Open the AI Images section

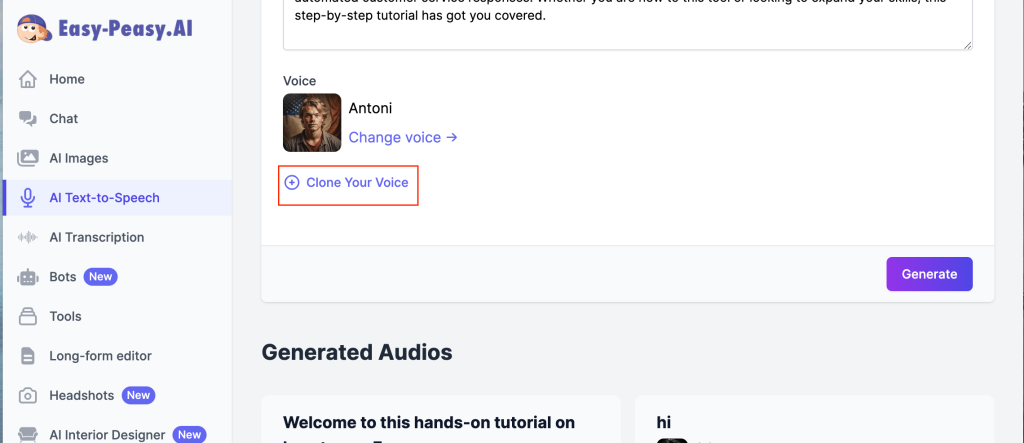click(78, 158)
